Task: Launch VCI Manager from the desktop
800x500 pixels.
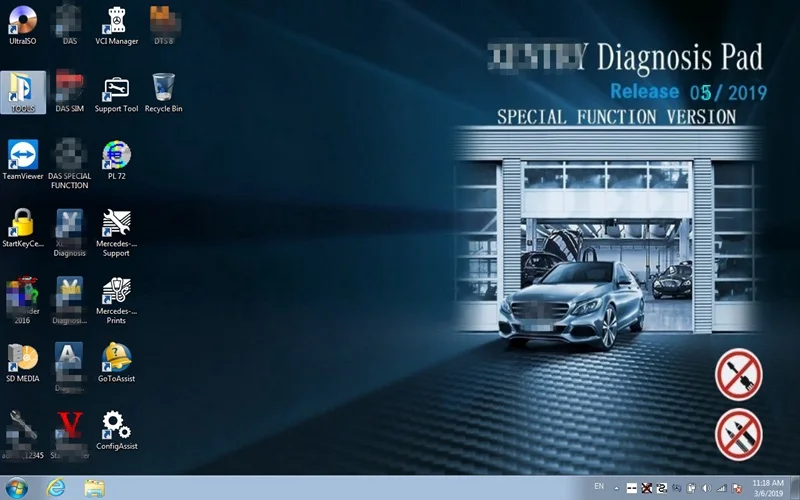Action: 116,21
